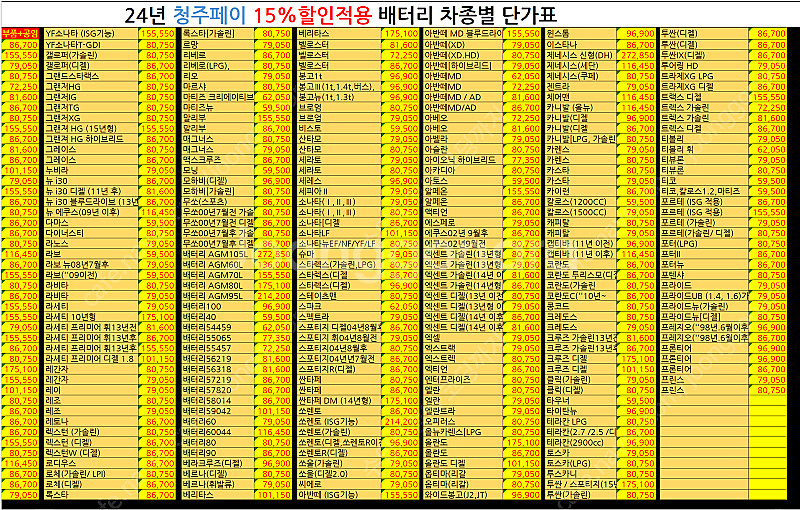This screenshot has height=510, width=800.
Task: Select the '록스타[가솔린]' cell
Action: [x=217, y=34]
